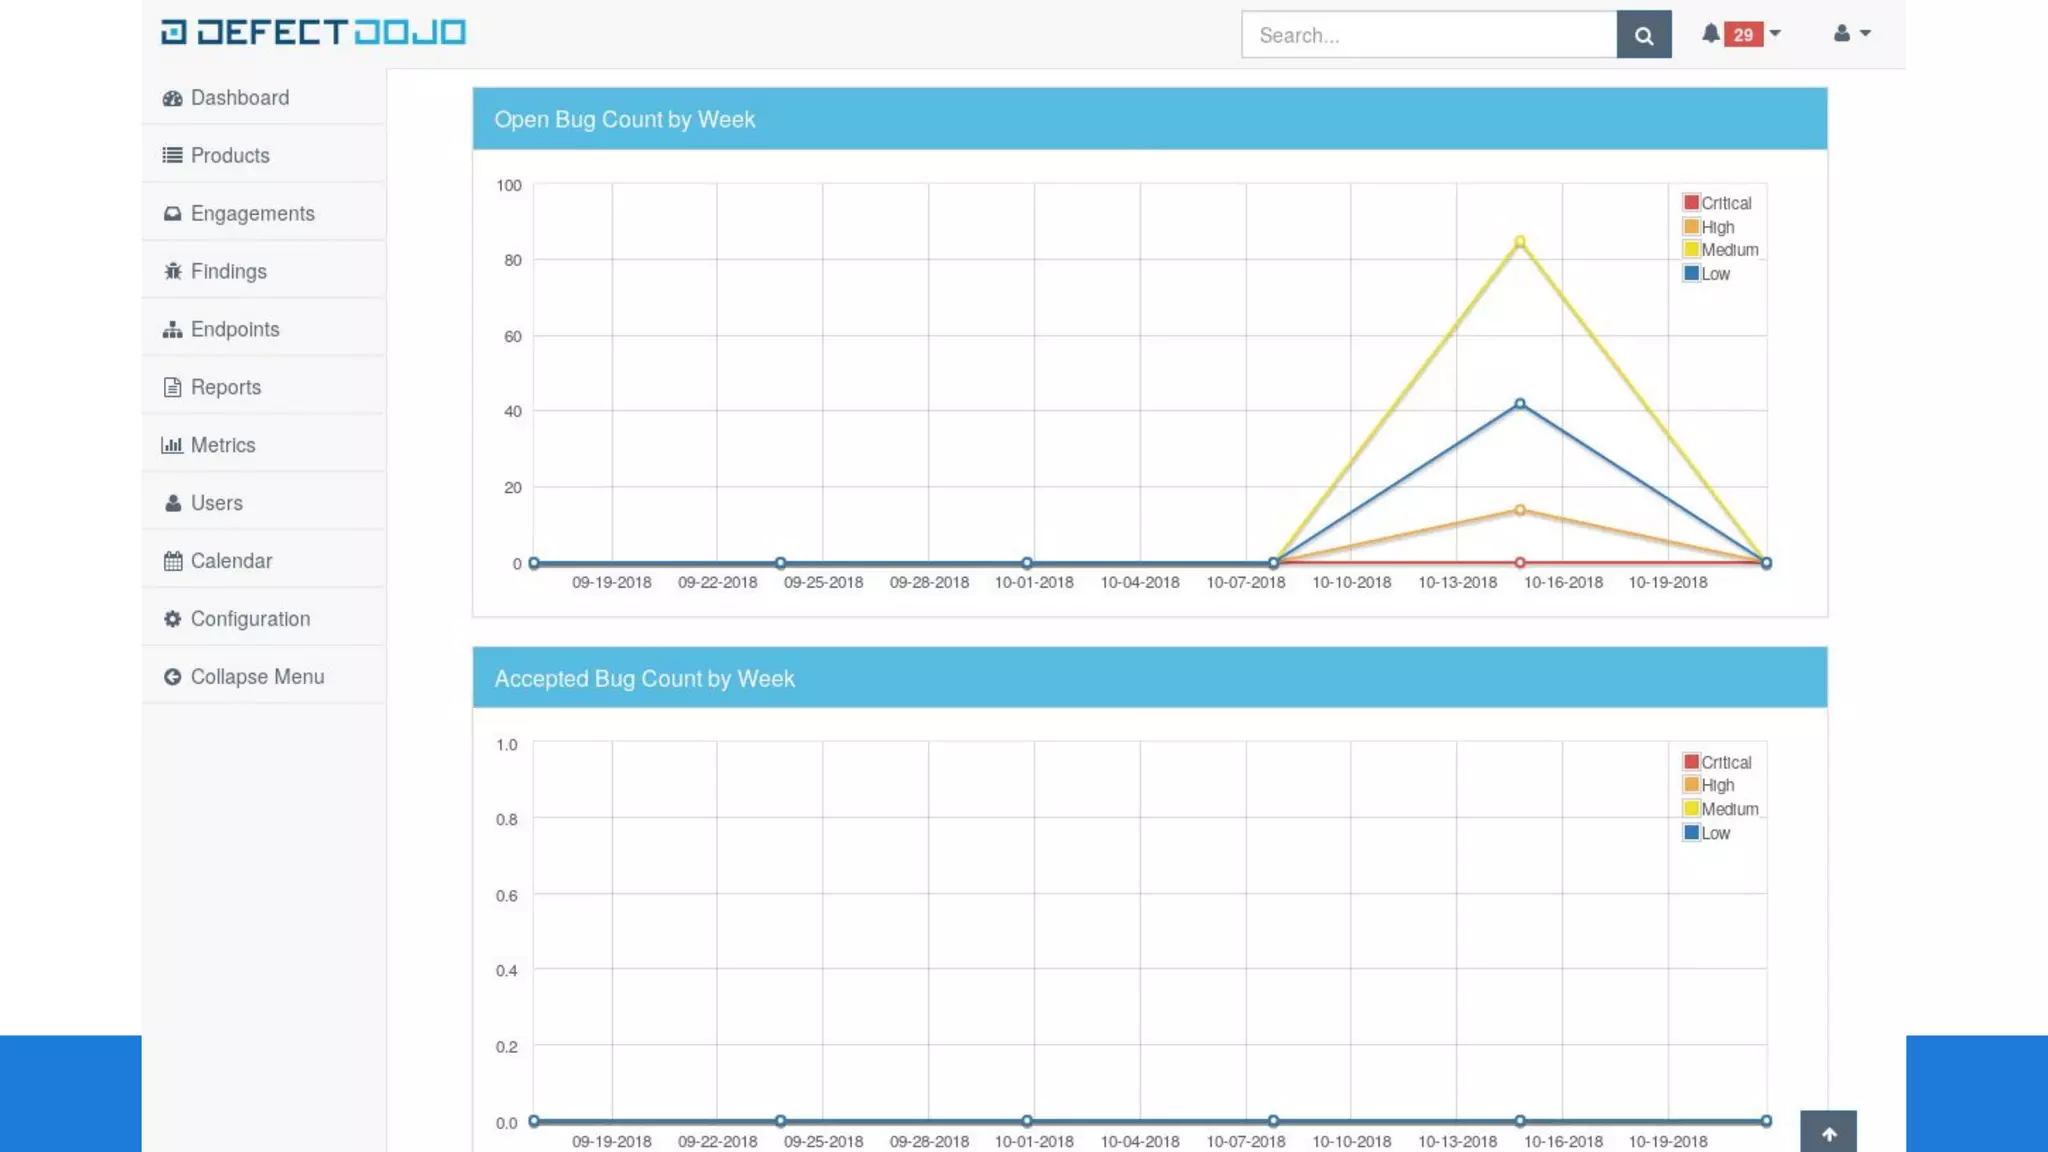Click the Endpoints sitemap icon
Screen dimensions: 2048x1152
172,329
